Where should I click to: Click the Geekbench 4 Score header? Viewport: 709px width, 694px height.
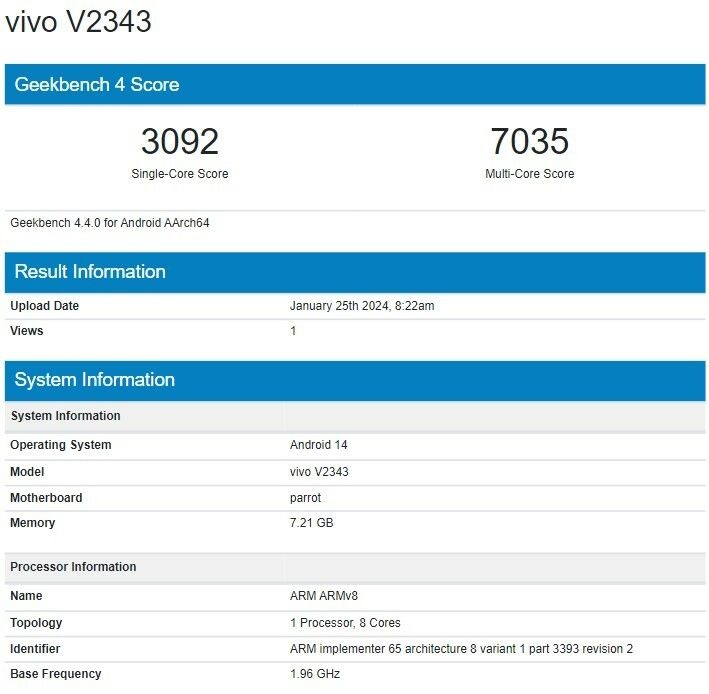click(97, 85)
